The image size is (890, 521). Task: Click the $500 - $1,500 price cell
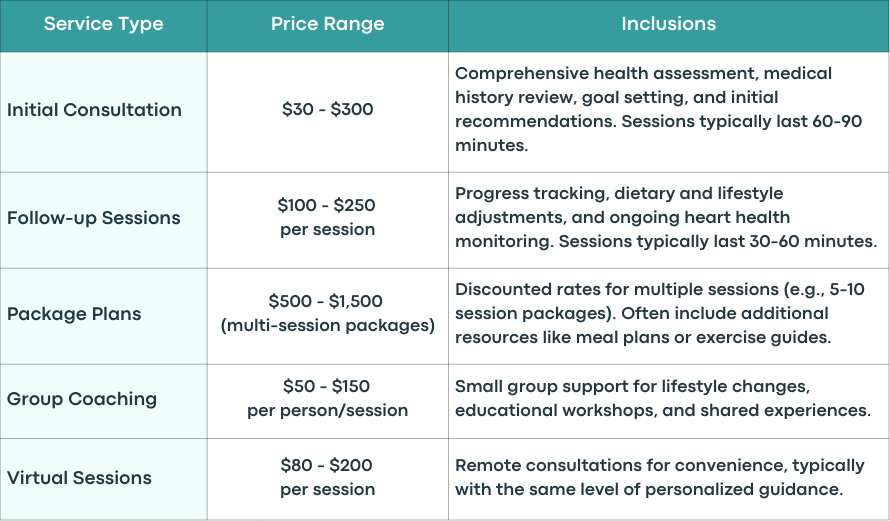328,313
